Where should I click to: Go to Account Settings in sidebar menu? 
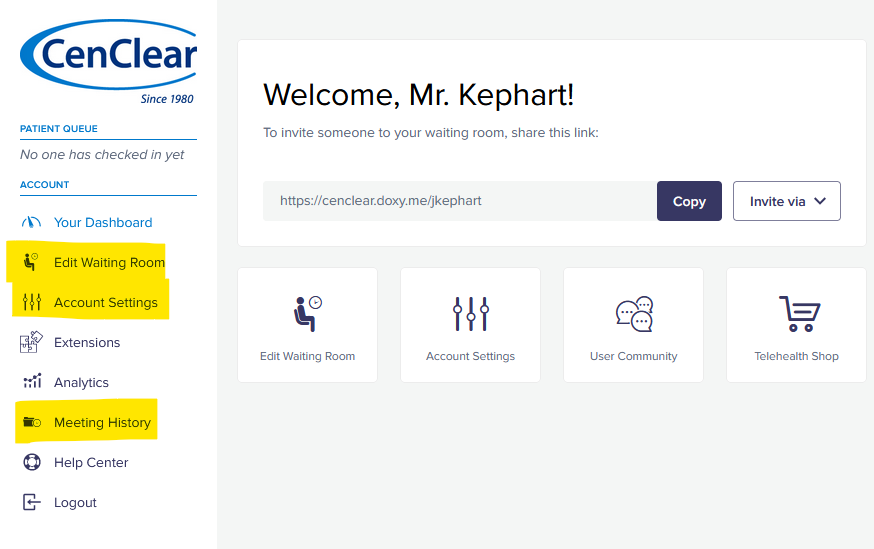point(106,302)
